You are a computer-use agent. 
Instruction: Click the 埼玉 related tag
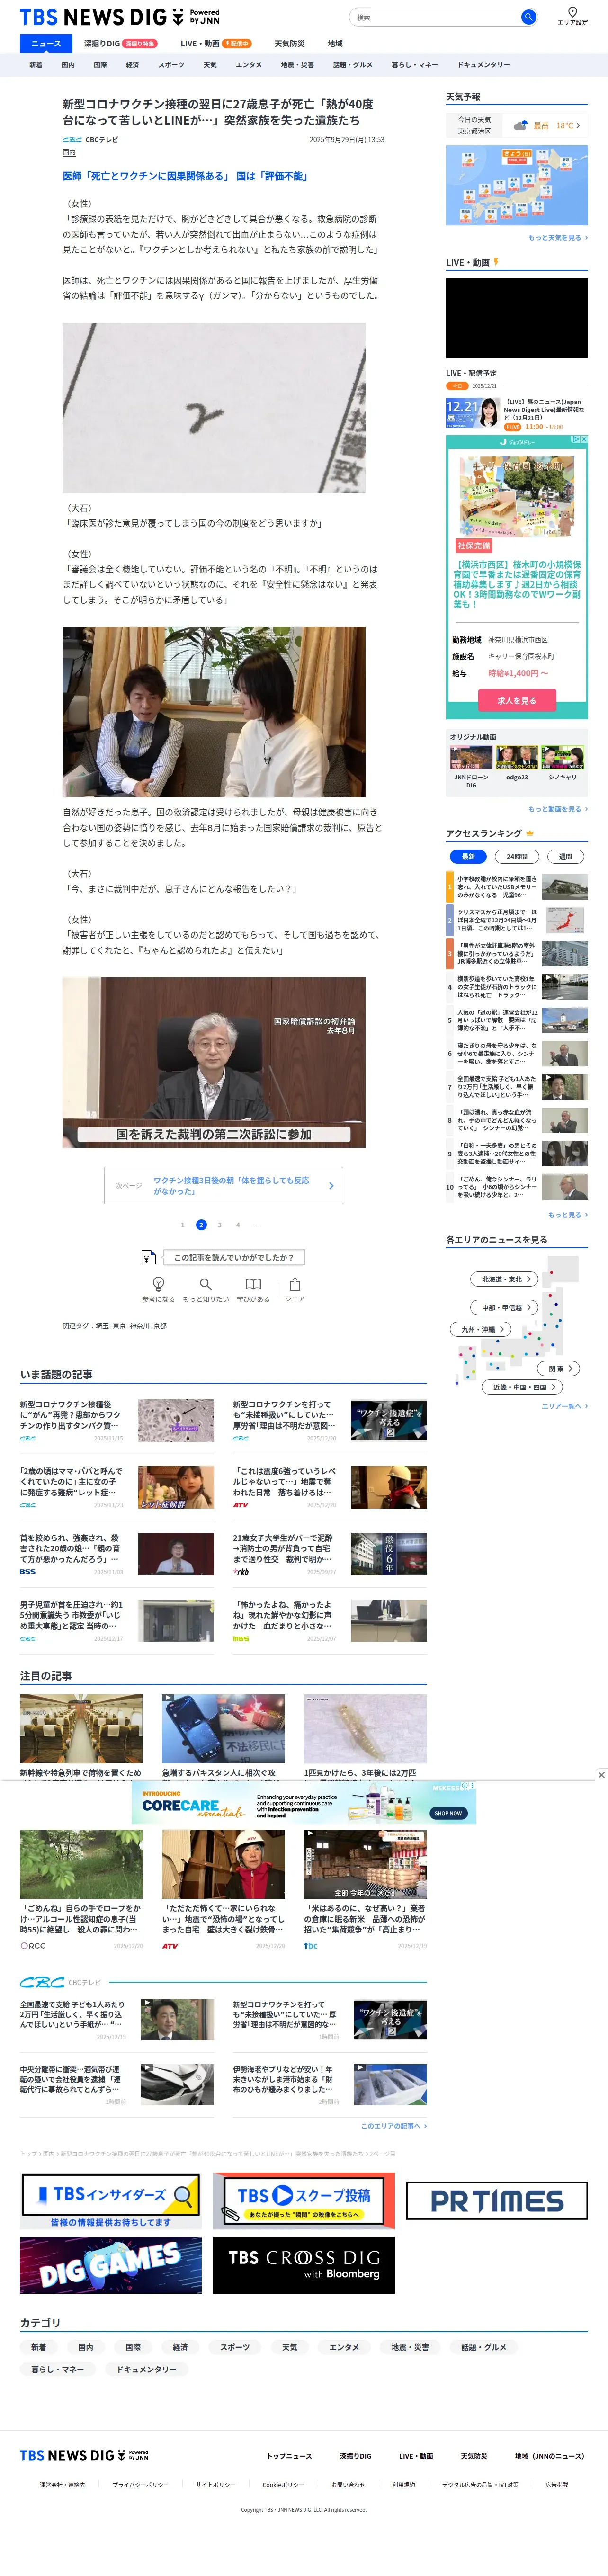pos(102,1326)
